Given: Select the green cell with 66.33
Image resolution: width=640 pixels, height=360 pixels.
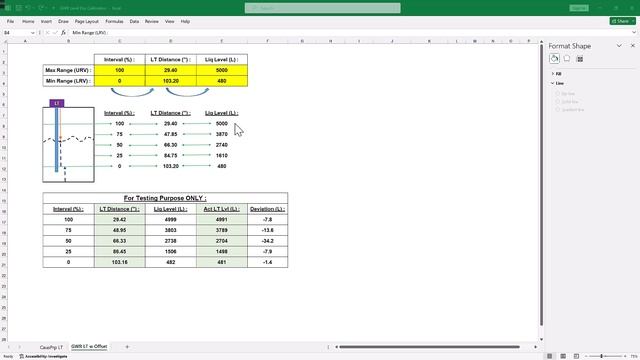Looking at the screenshot, I should 119,241.
